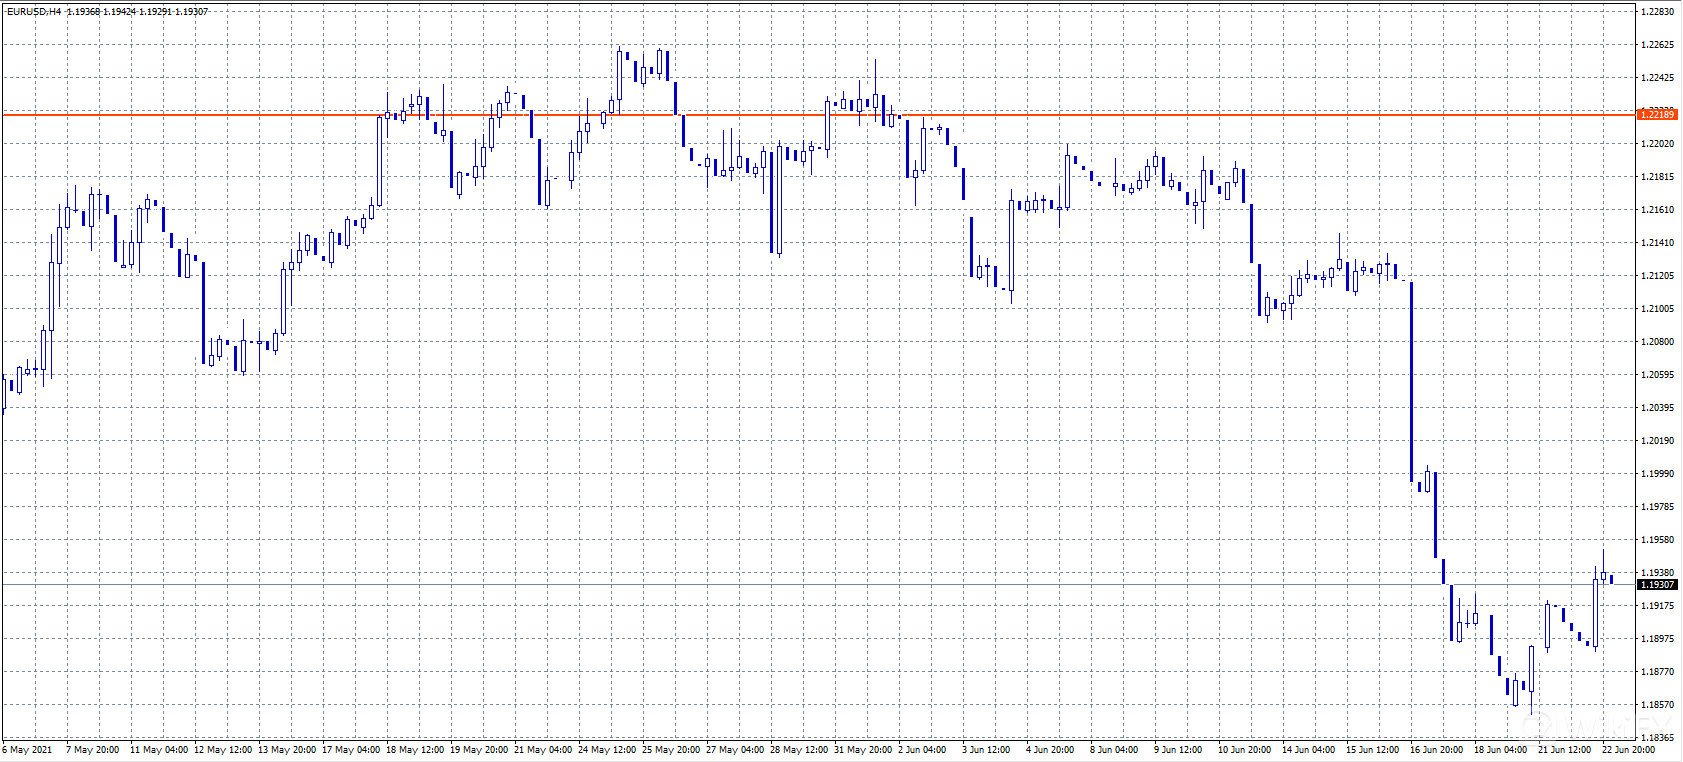Click the 18 May 12:00 time label
The width and height of the screenshot is (1683, 762).
coord(414,749)
